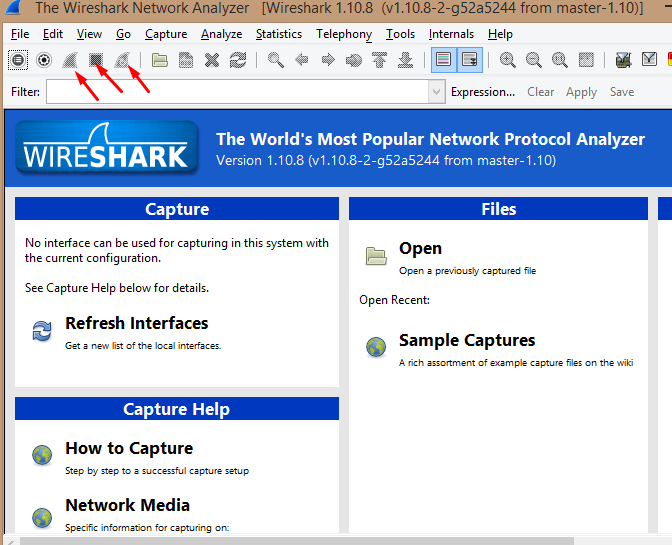
Task: Open the capture interfaces list icon
Action: click(18, 60)
